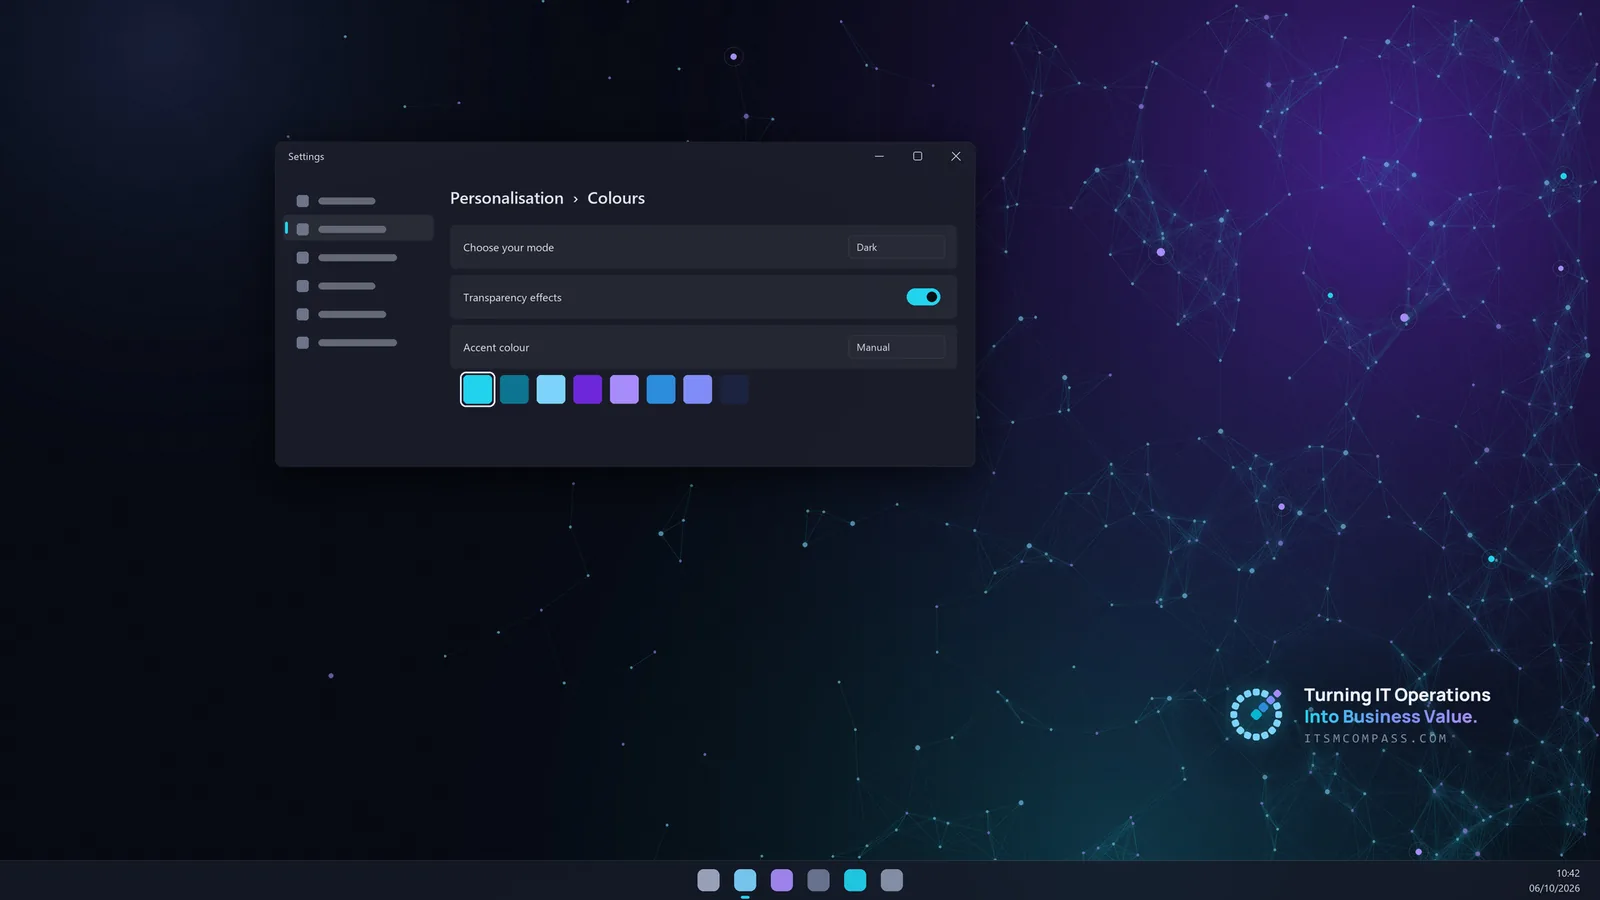Click the 'Choose your mode' label
The height and width of the screenshot is (900, 1600).
tap(508, 247)
